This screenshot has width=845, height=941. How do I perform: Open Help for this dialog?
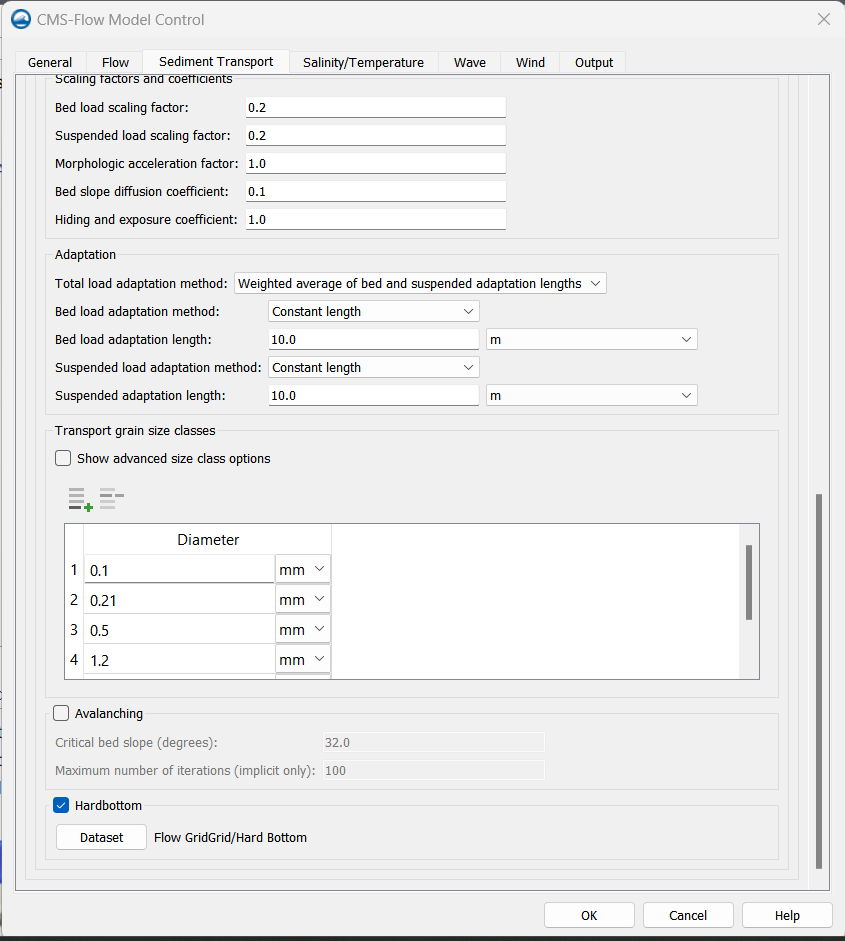pyautogui.click(x=787, y=915)
